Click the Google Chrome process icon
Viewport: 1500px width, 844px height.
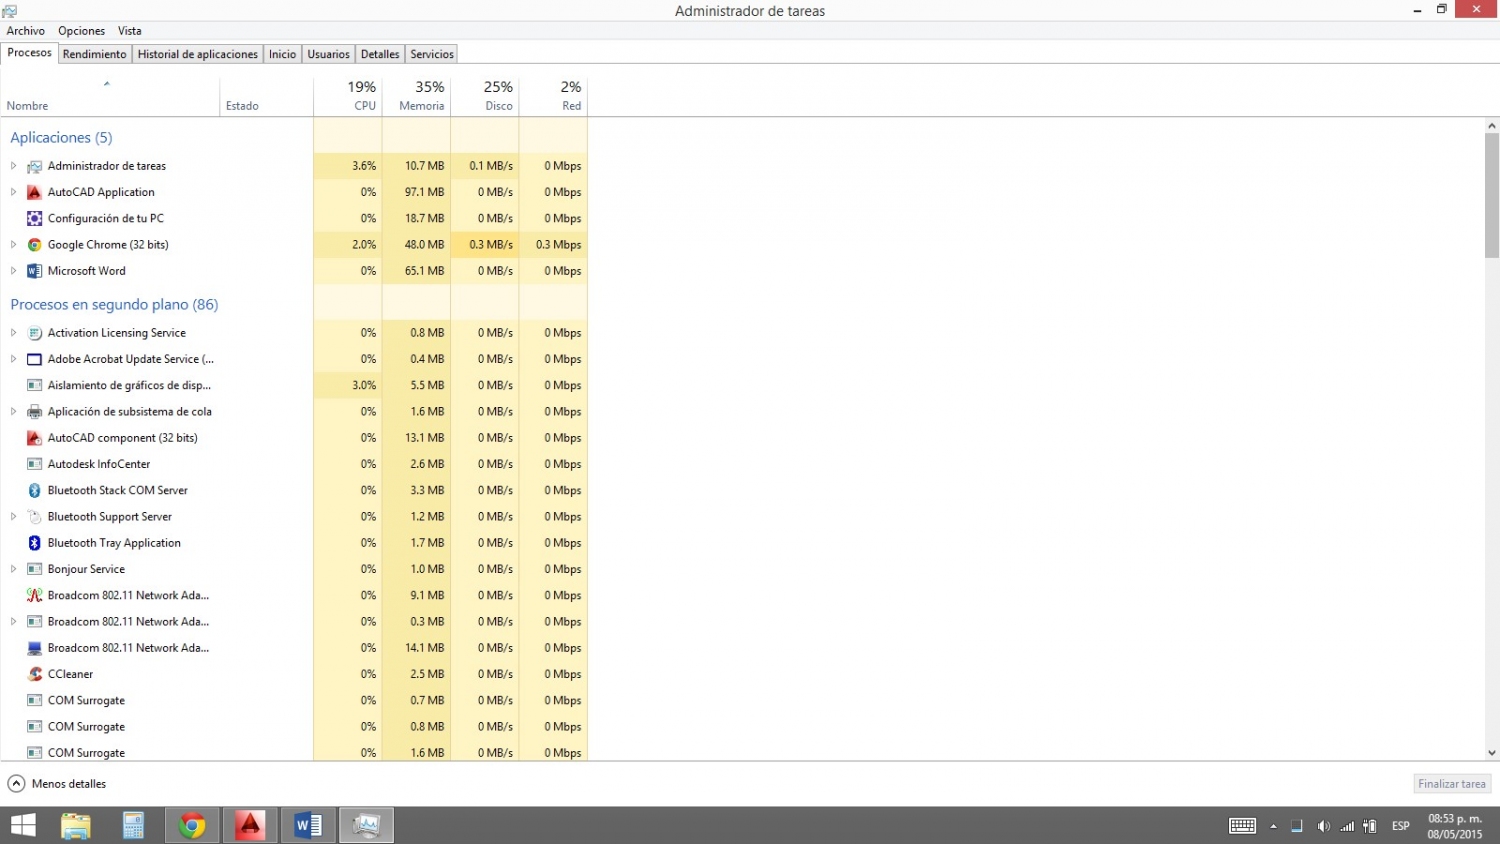coord(34,245)
